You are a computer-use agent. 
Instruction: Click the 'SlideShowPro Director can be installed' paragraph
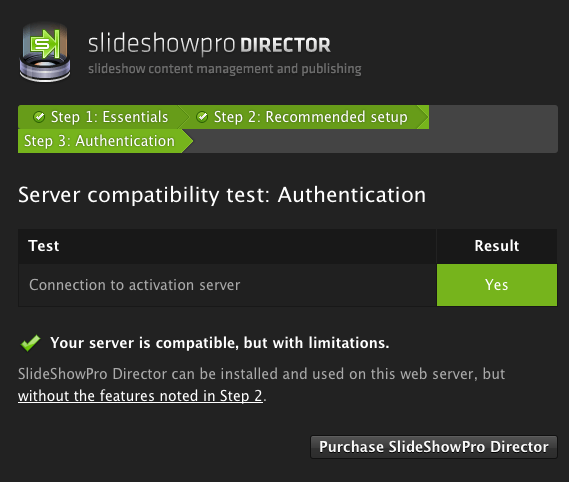(x=261, y=385)
